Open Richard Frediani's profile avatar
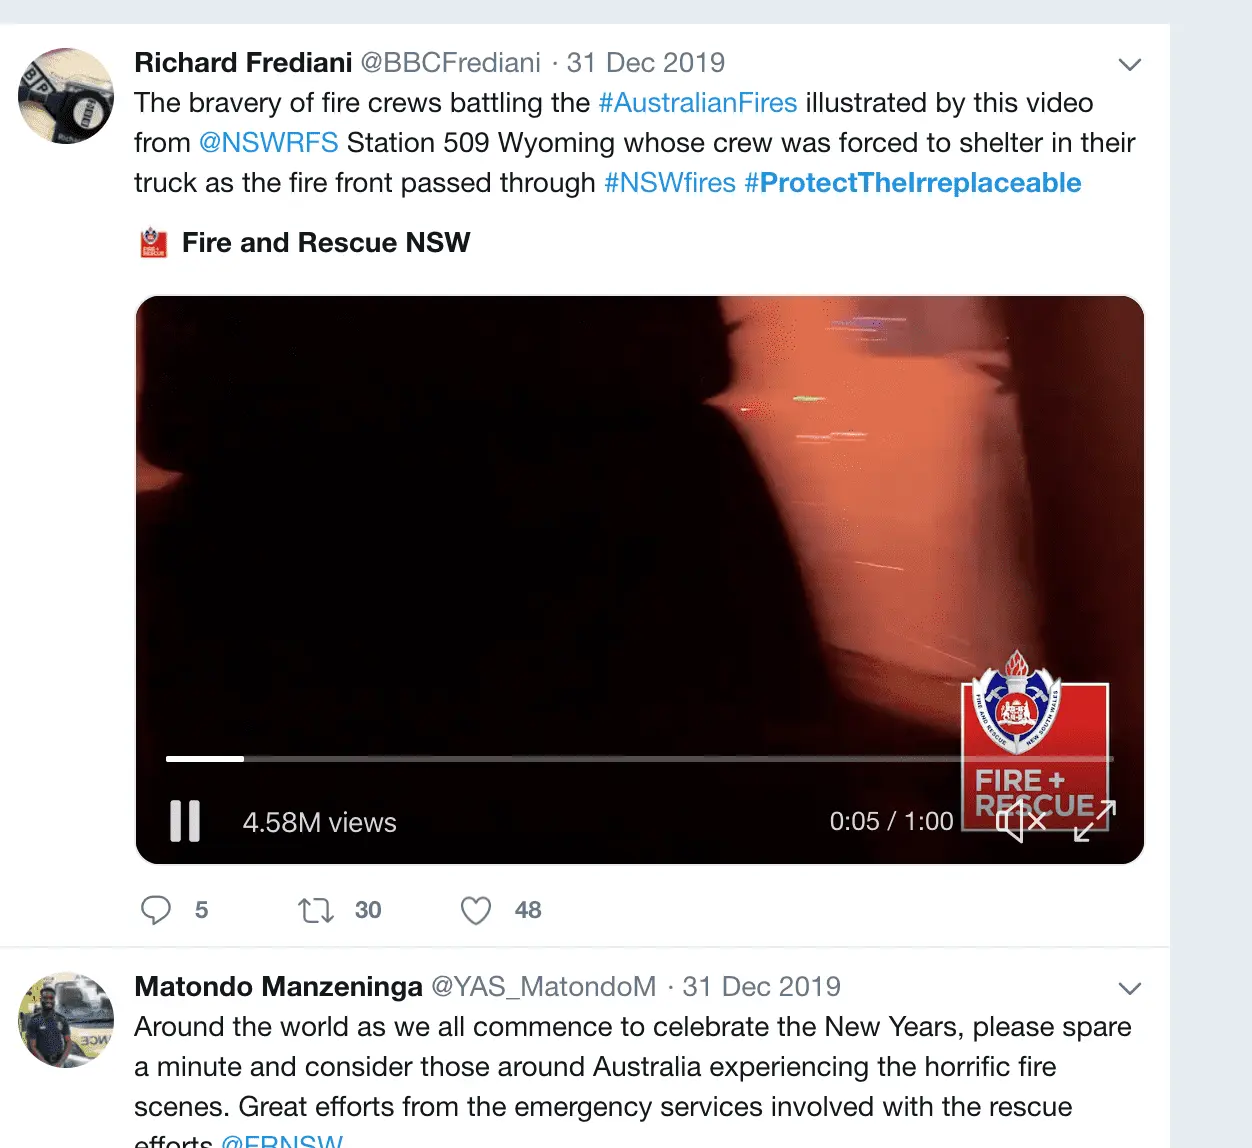1252x1148 pixels. point(66,96)
